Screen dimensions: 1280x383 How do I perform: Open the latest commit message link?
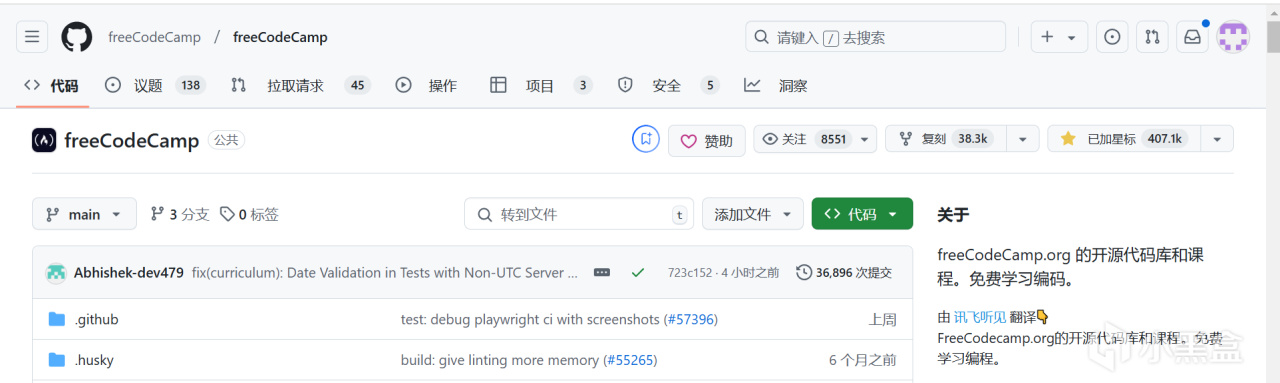click(x=385, y=272)
